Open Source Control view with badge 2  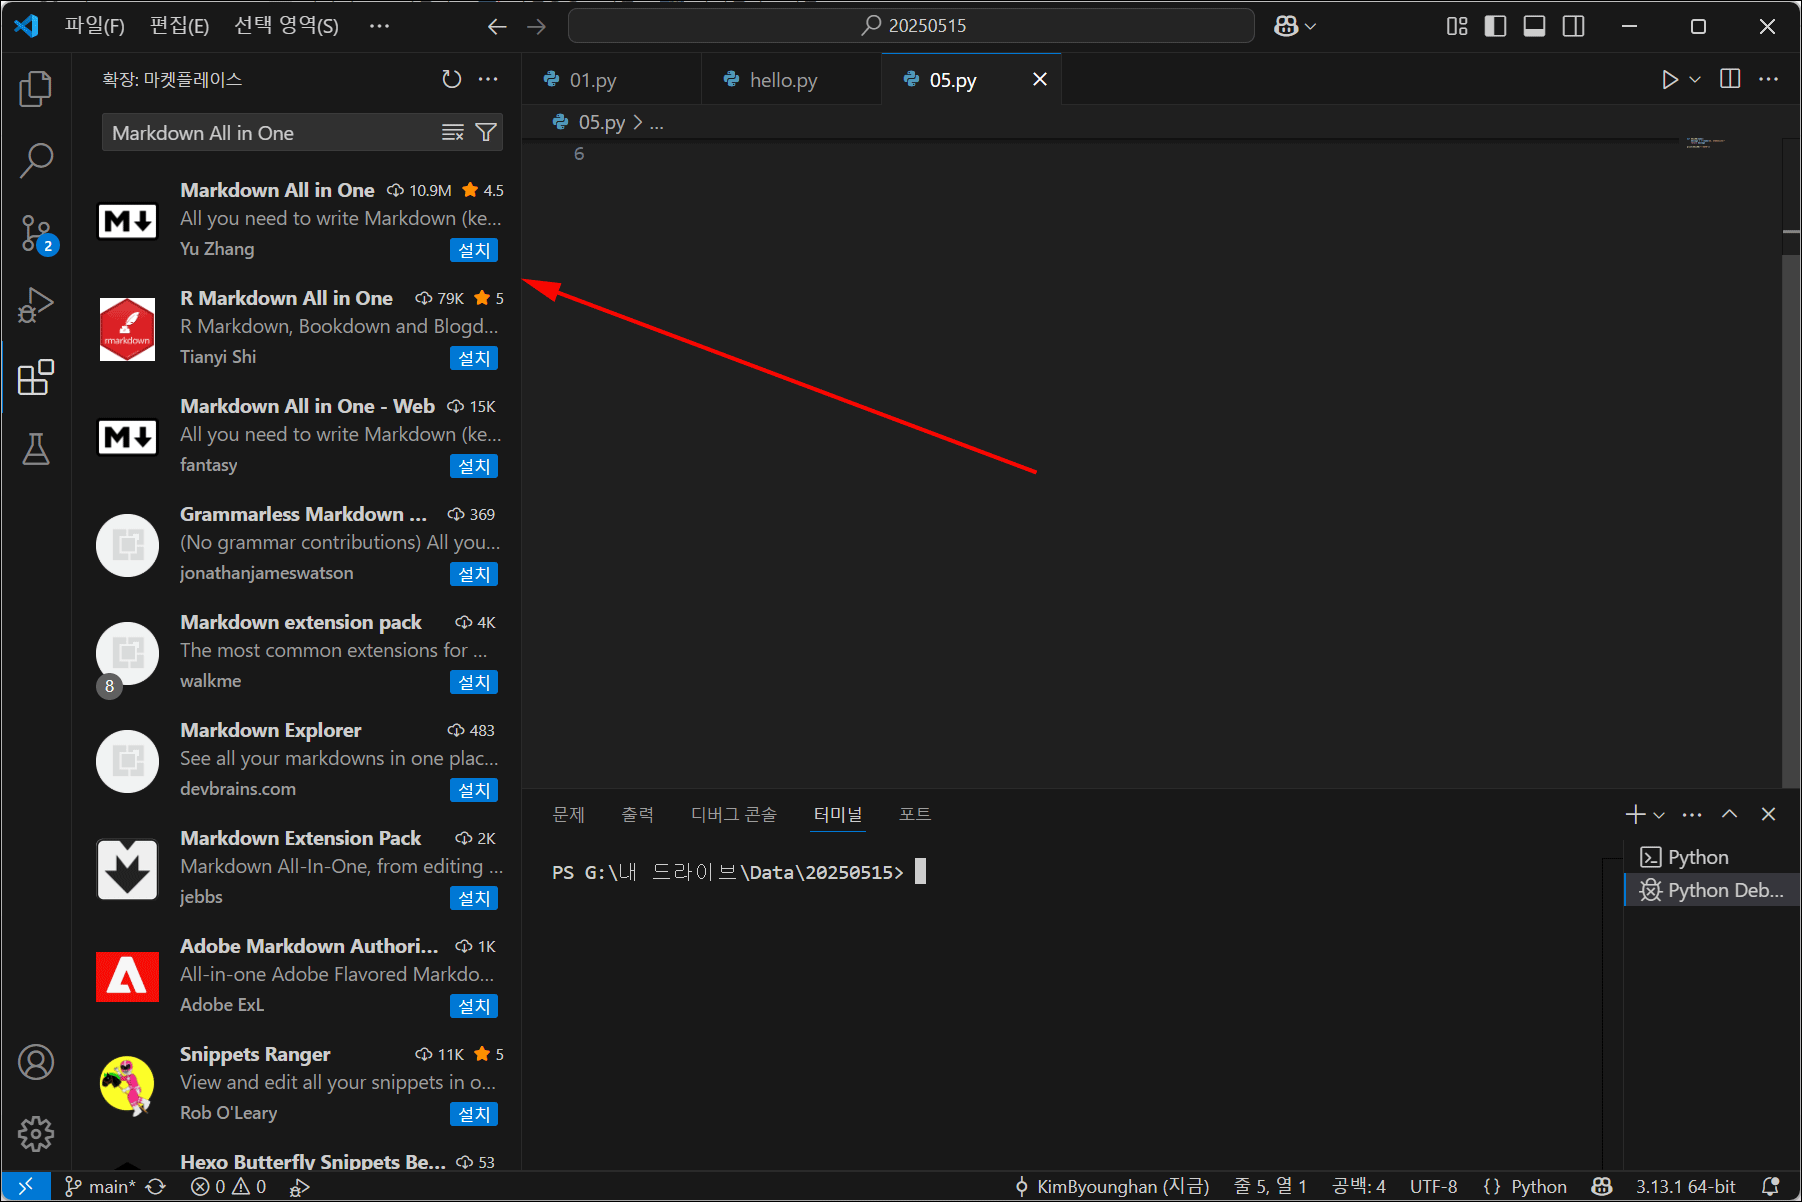pos(36,233)
